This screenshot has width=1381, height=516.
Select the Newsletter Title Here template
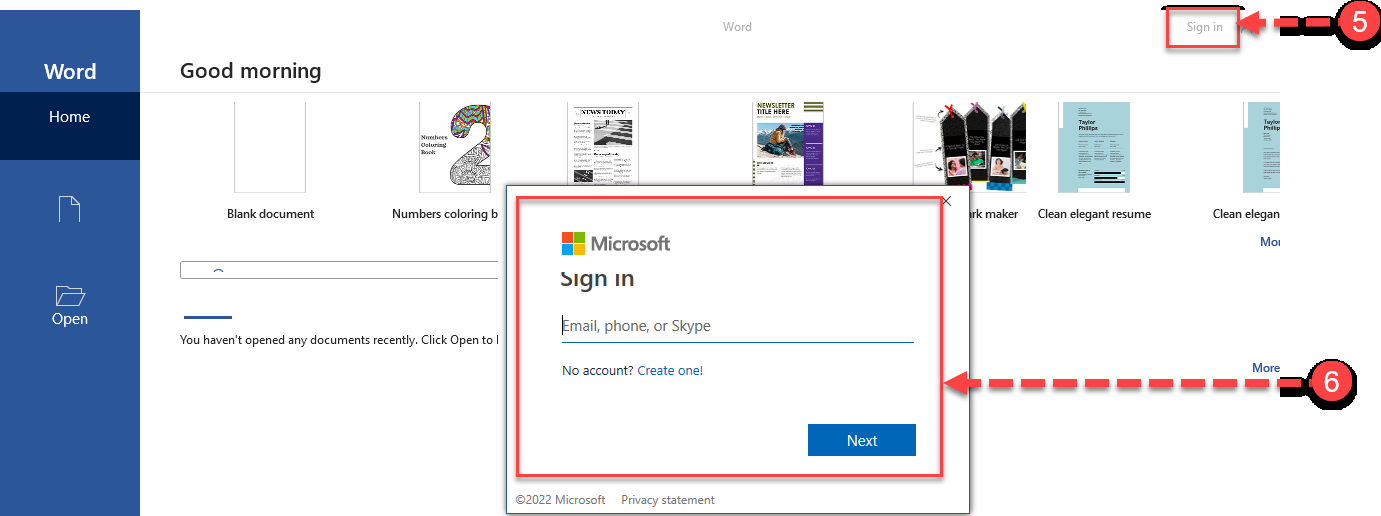click(x=788, y=143)
